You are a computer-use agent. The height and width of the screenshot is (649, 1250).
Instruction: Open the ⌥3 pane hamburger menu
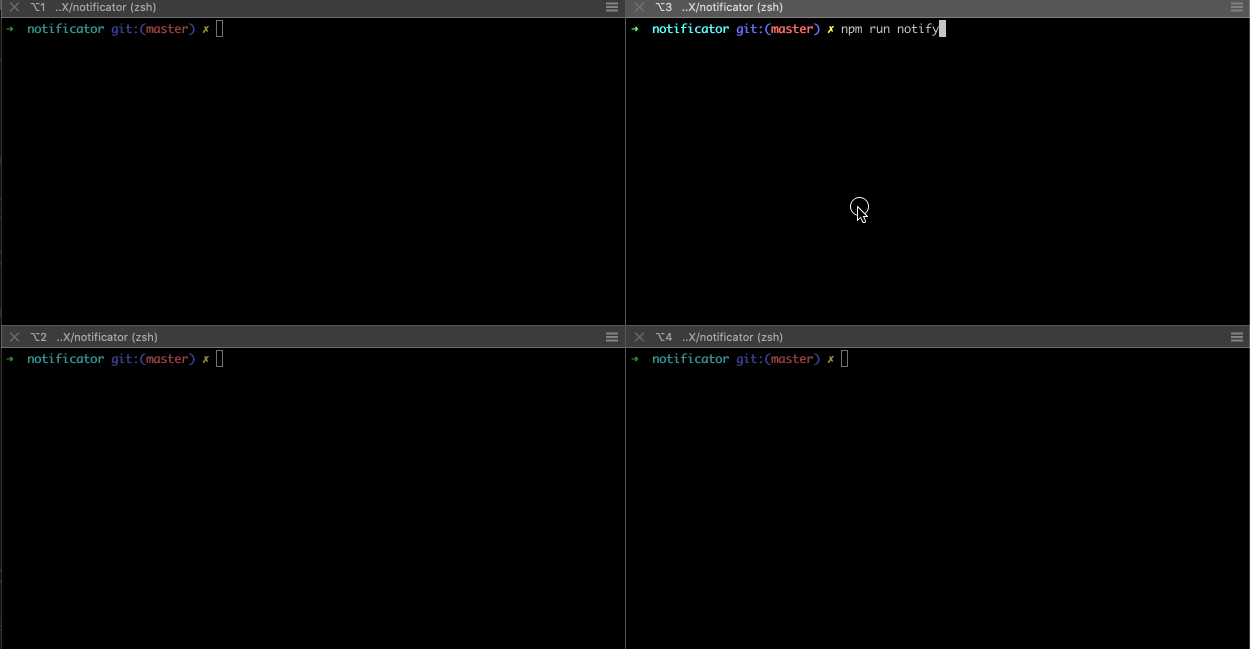pos(1237,7)
